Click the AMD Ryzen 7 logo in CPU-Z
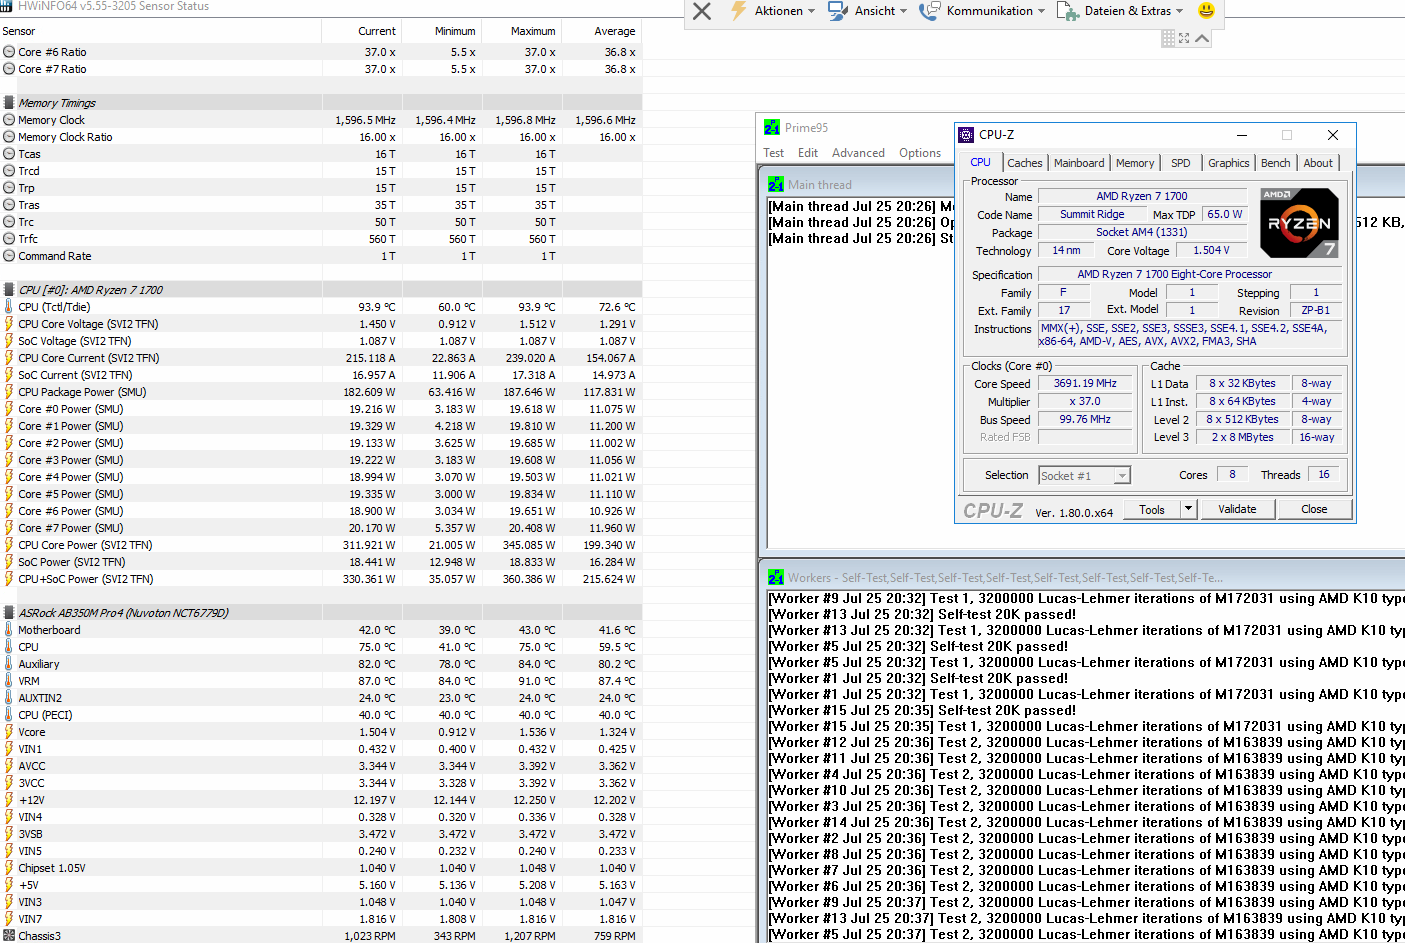The width and height of the screenshot is (1405, 943). click(x=1298, y=223)
